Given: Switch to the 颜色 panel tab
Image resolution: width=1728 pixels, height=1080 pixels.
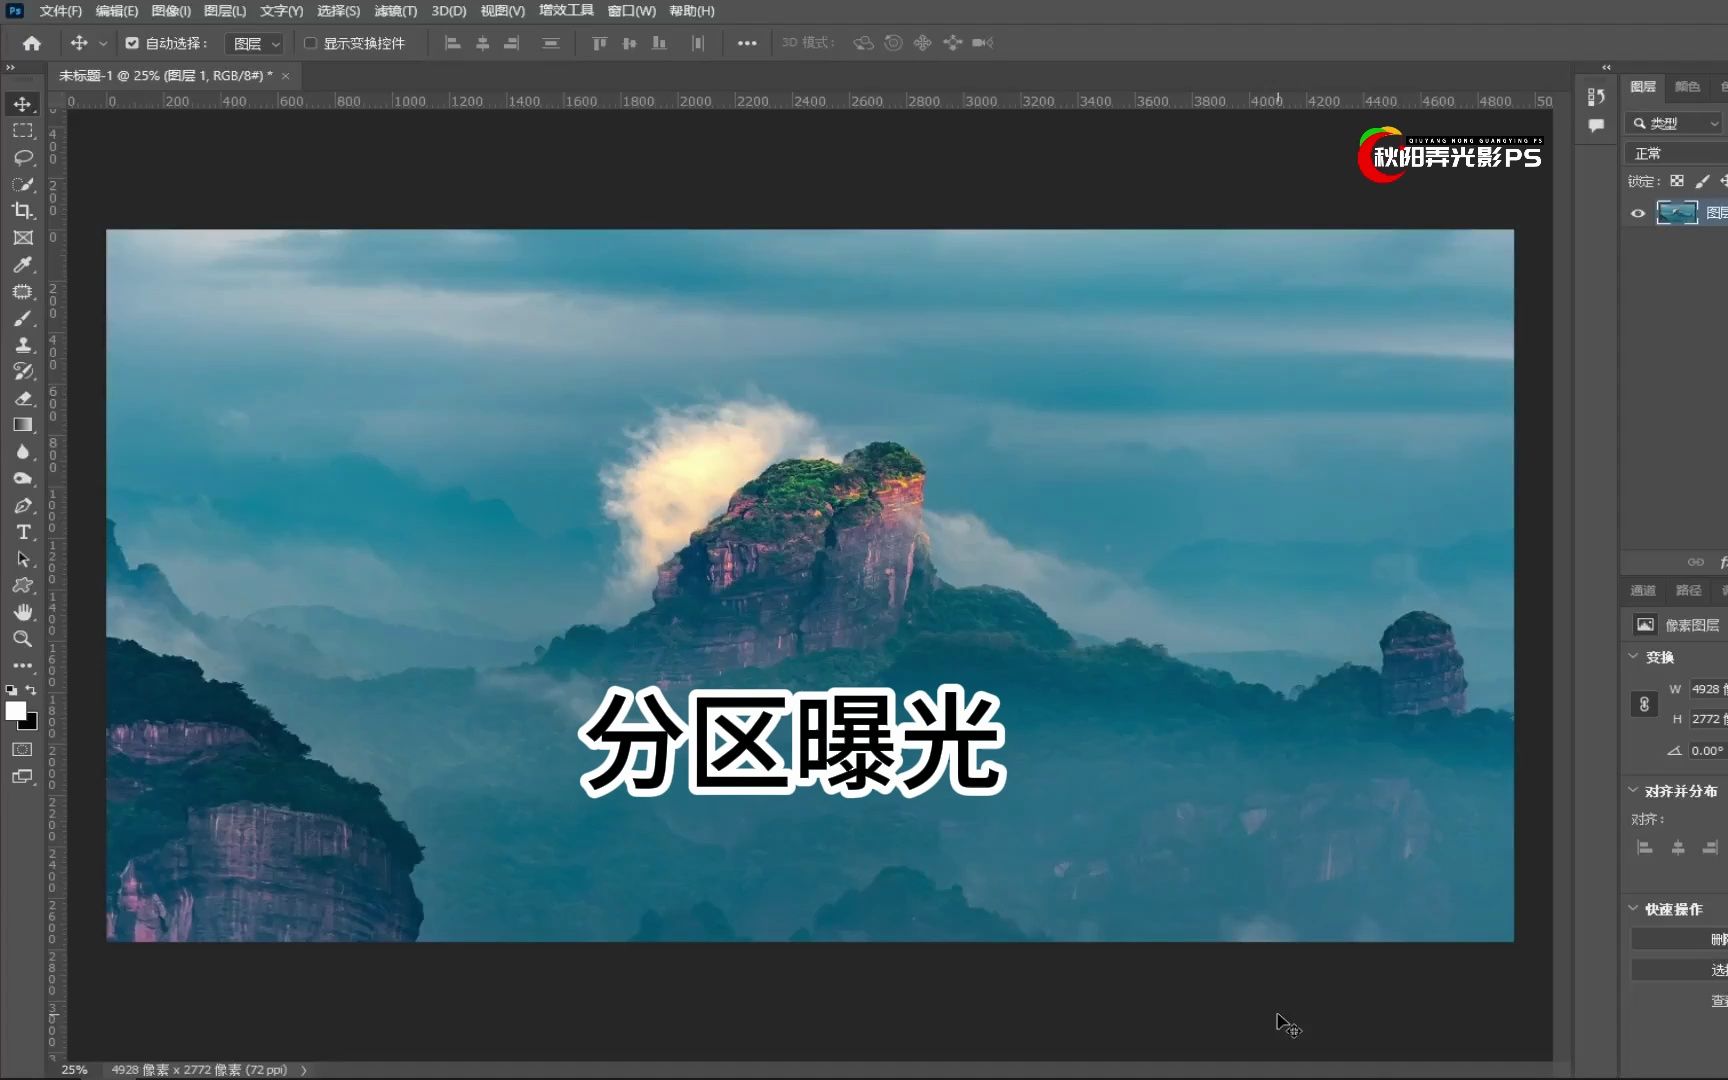Looking at the screenshot, I should (x=1687, y=86).
